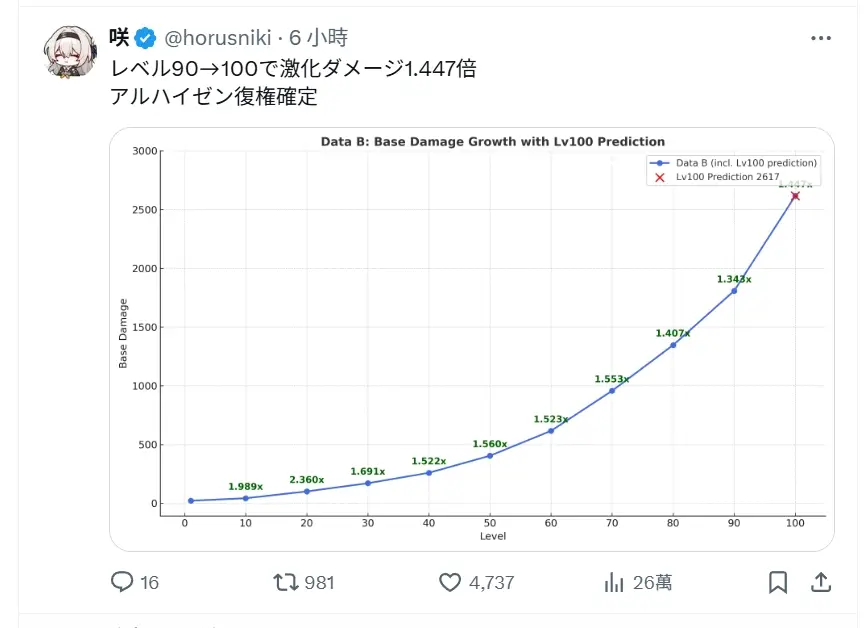The image size is (868, 628).
Task: Click the retweet count 981
Action: coord(319,582)
